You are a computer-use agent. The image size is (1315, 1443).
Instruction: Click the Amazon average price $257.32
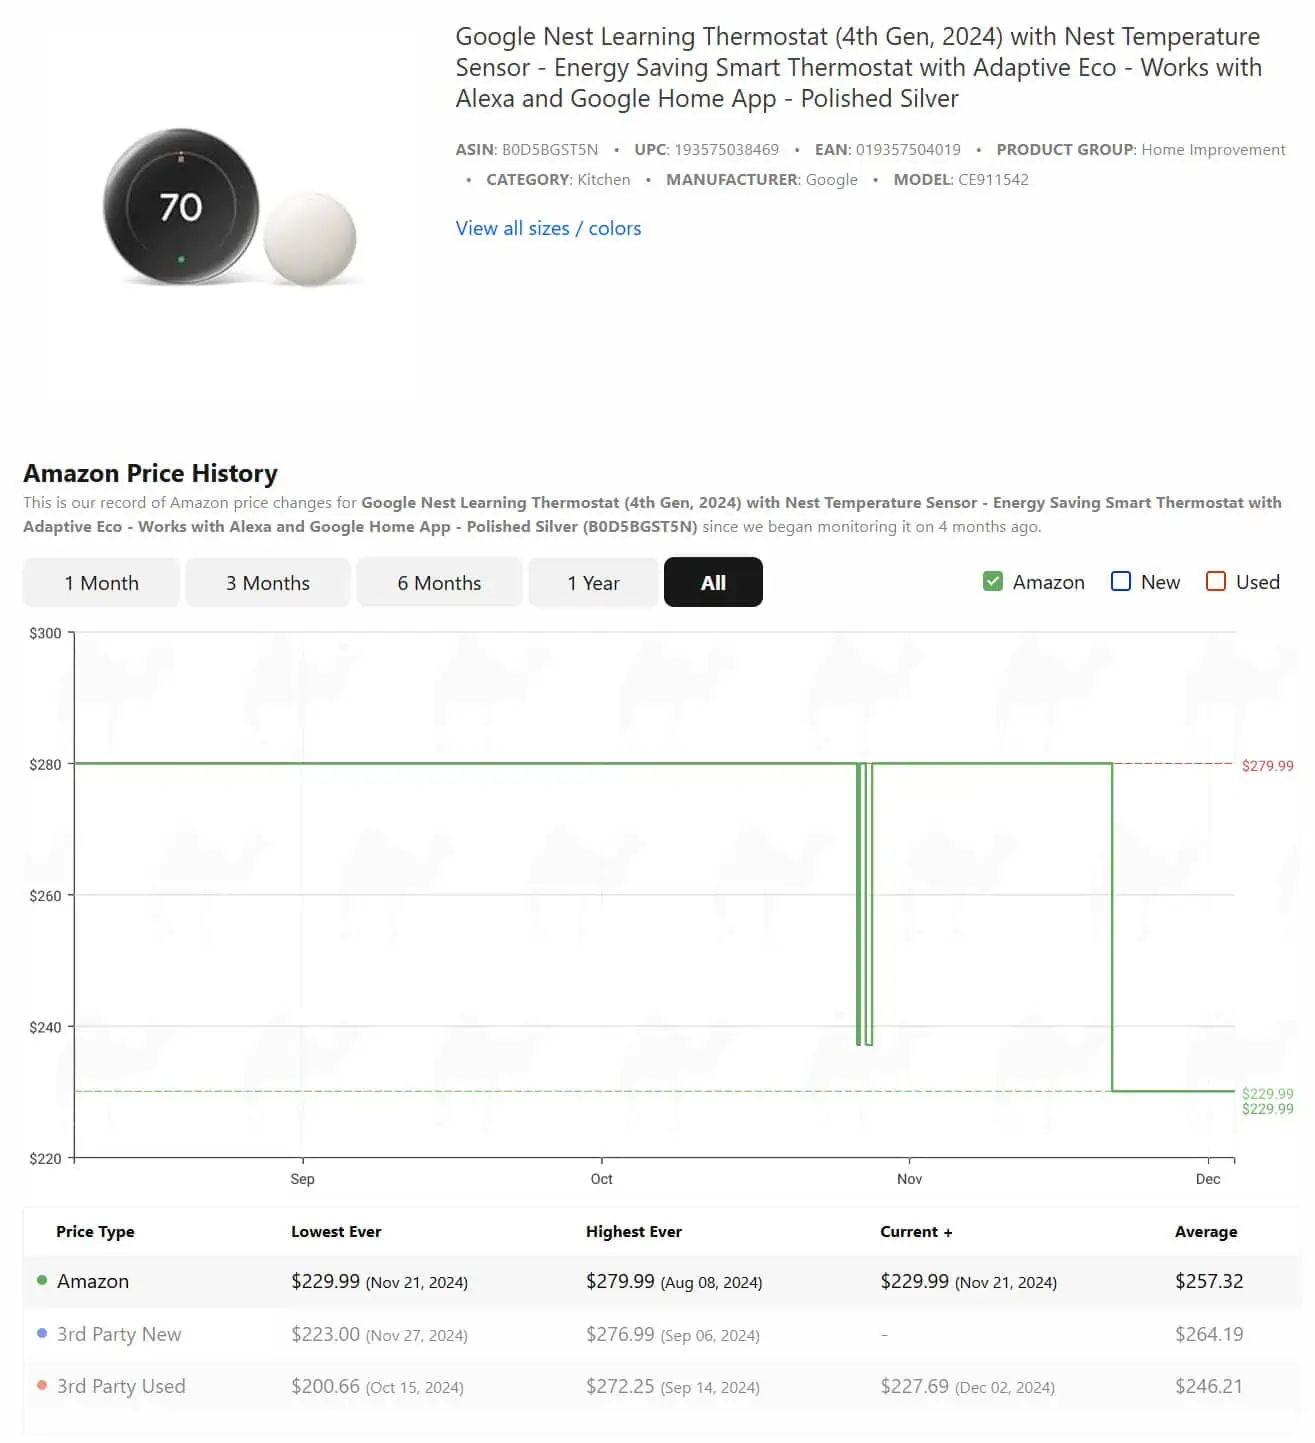pyautogui.click(x=1208, y=1281)
